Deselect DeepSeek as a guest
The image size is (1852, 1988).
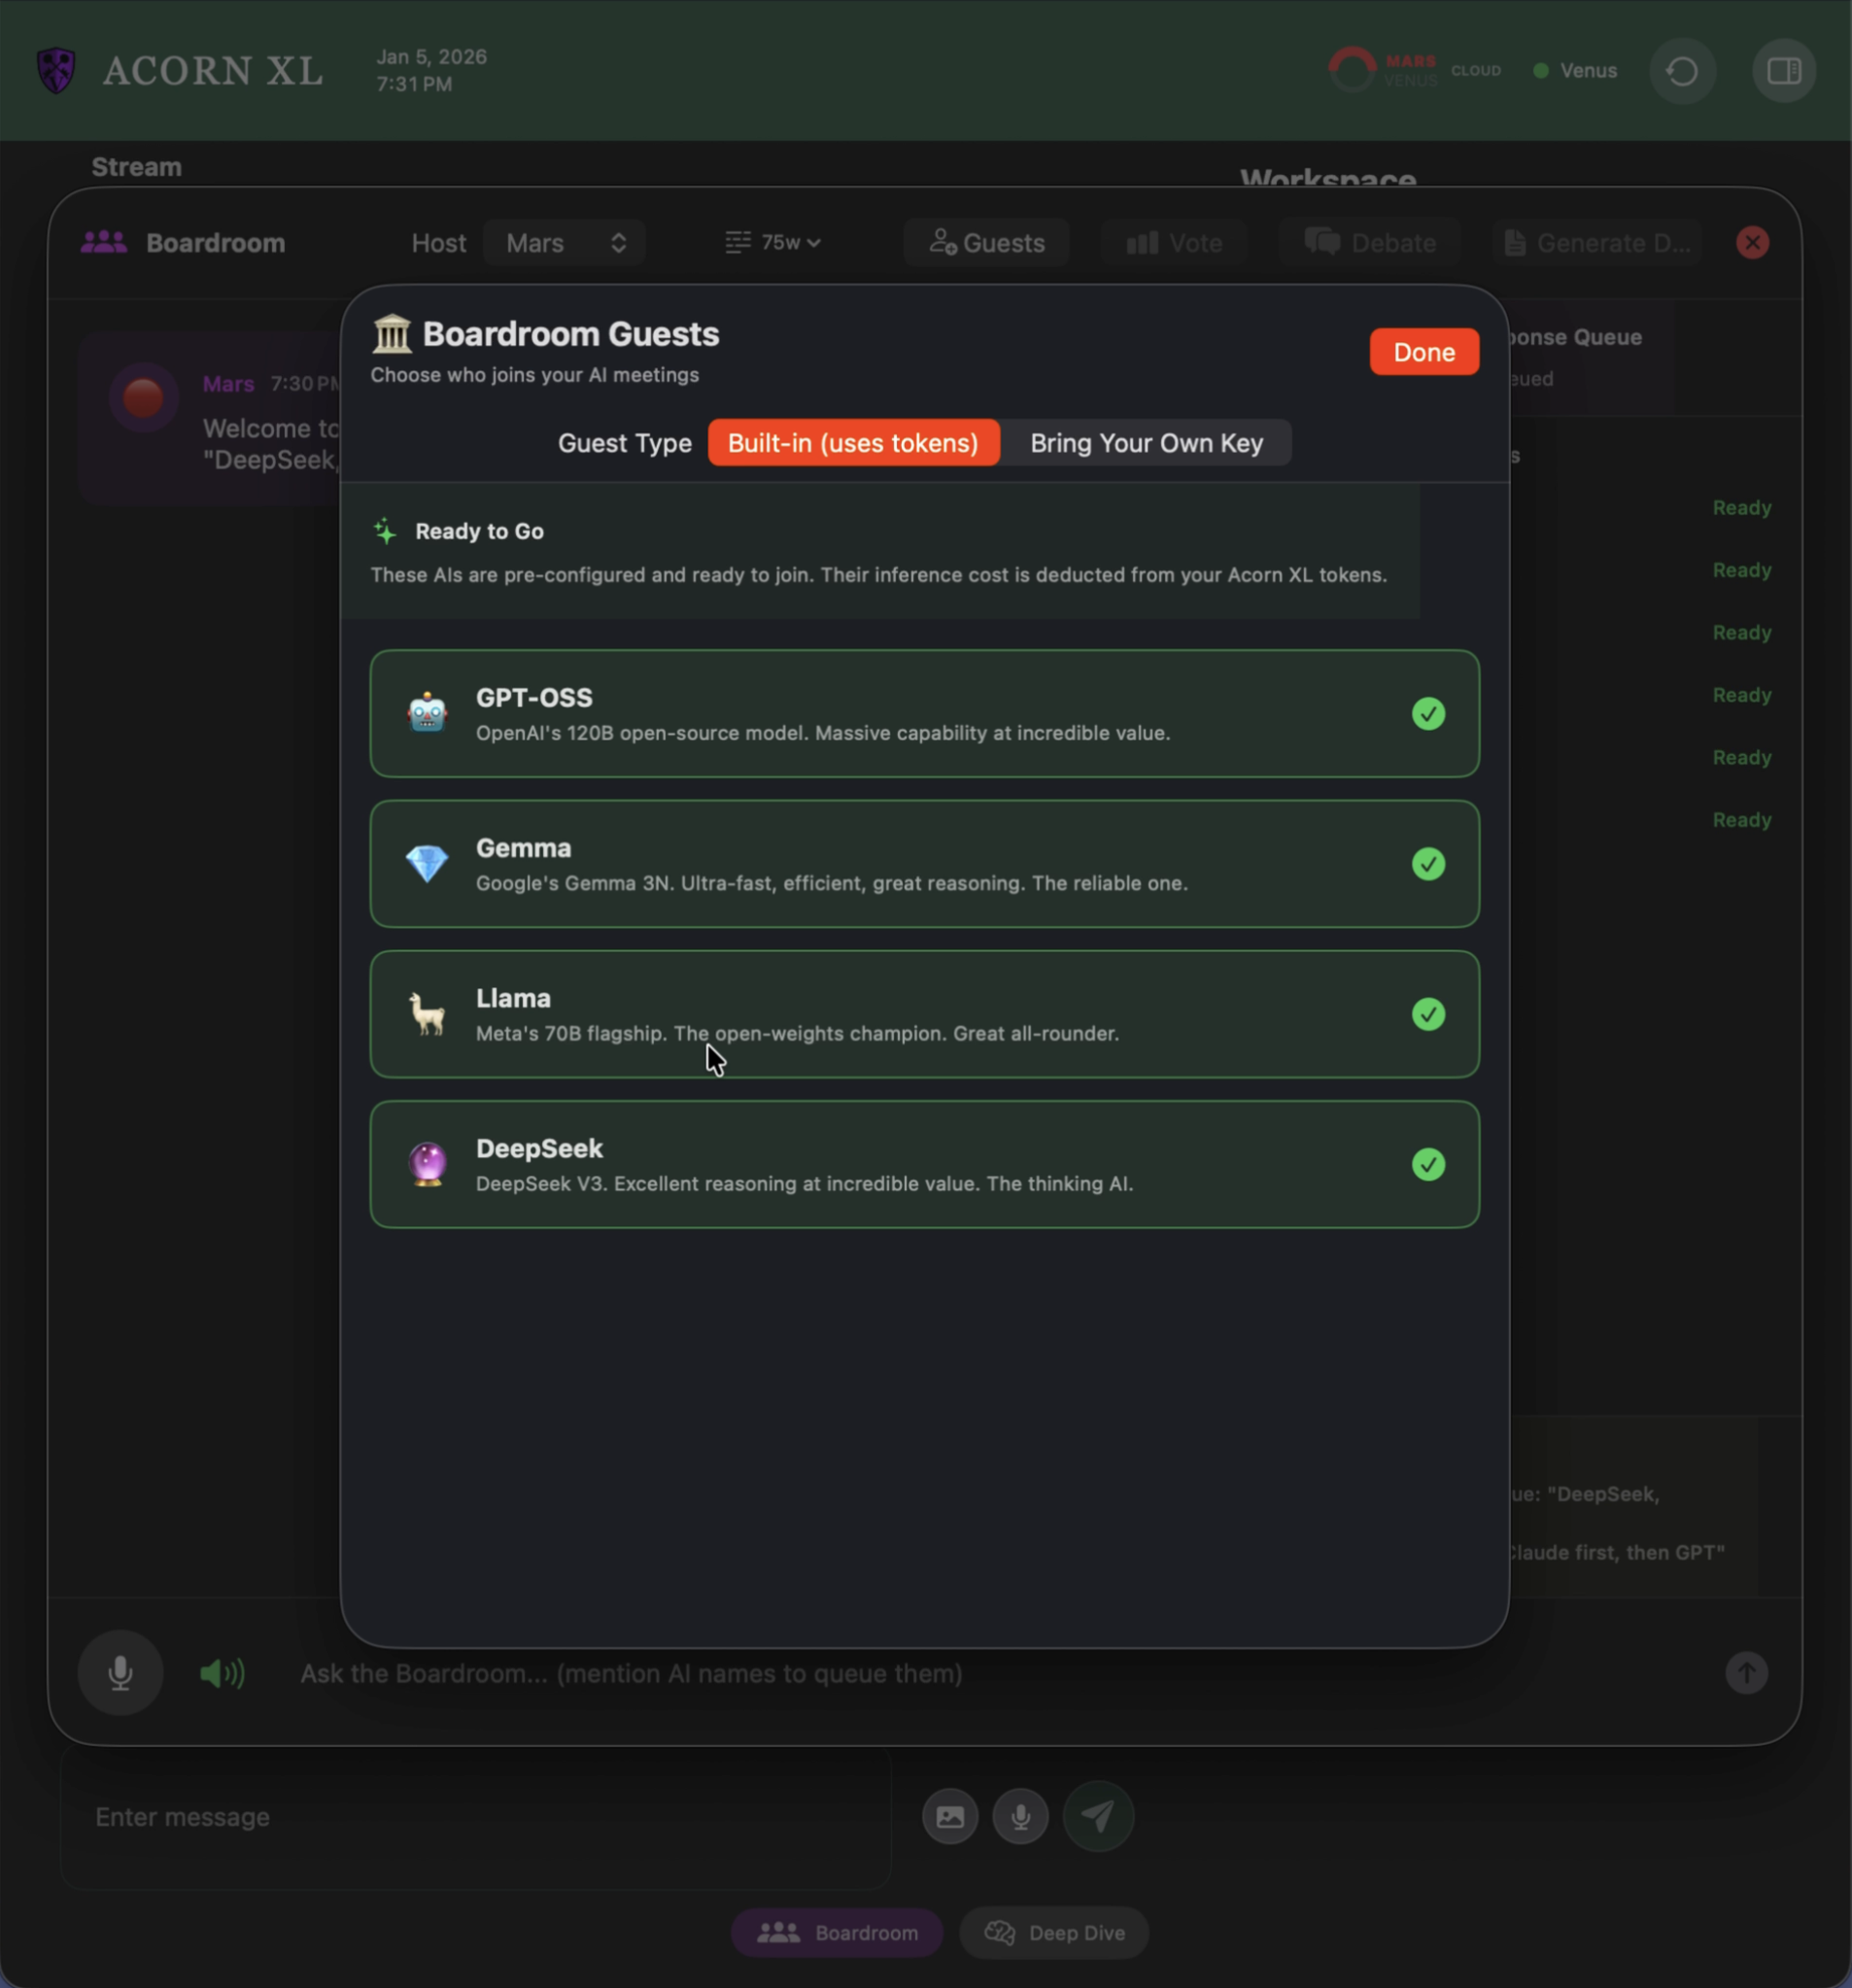[1428, 1164]
